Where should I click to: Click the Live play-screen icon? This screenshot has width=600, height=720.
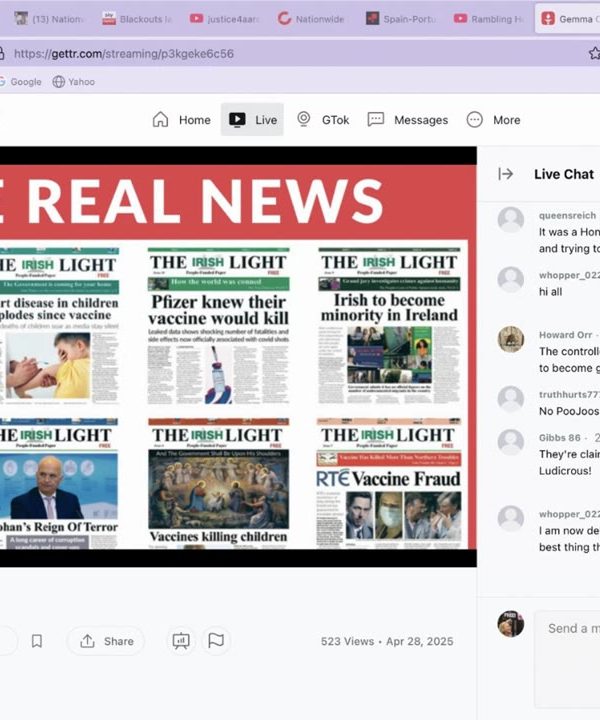(x=237, y=119)
